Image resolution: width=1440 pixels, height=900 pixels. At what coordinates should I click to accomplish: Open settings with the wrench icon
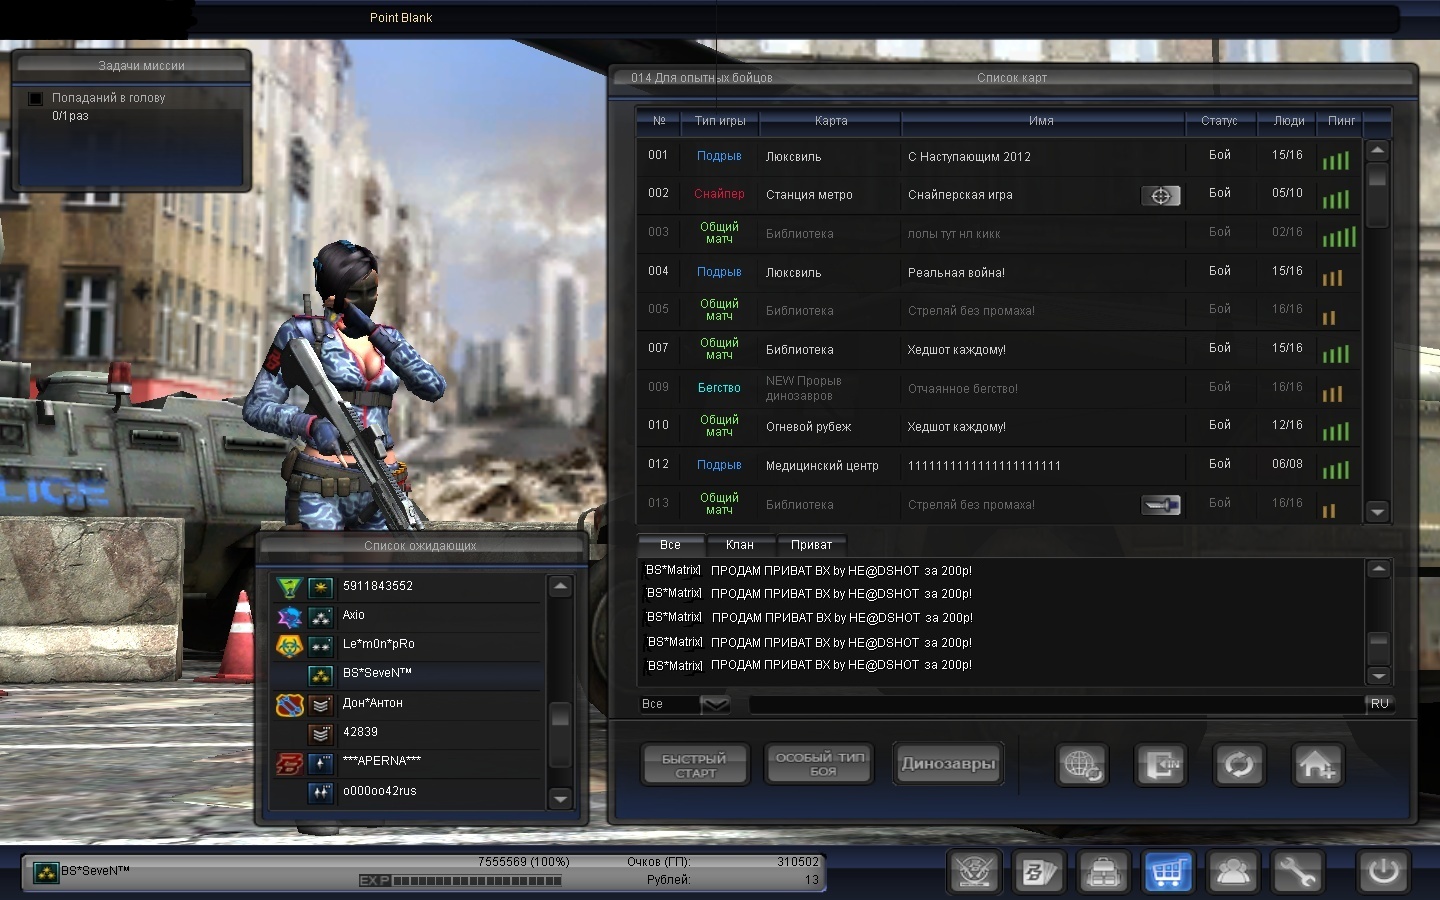[1296, 872]
